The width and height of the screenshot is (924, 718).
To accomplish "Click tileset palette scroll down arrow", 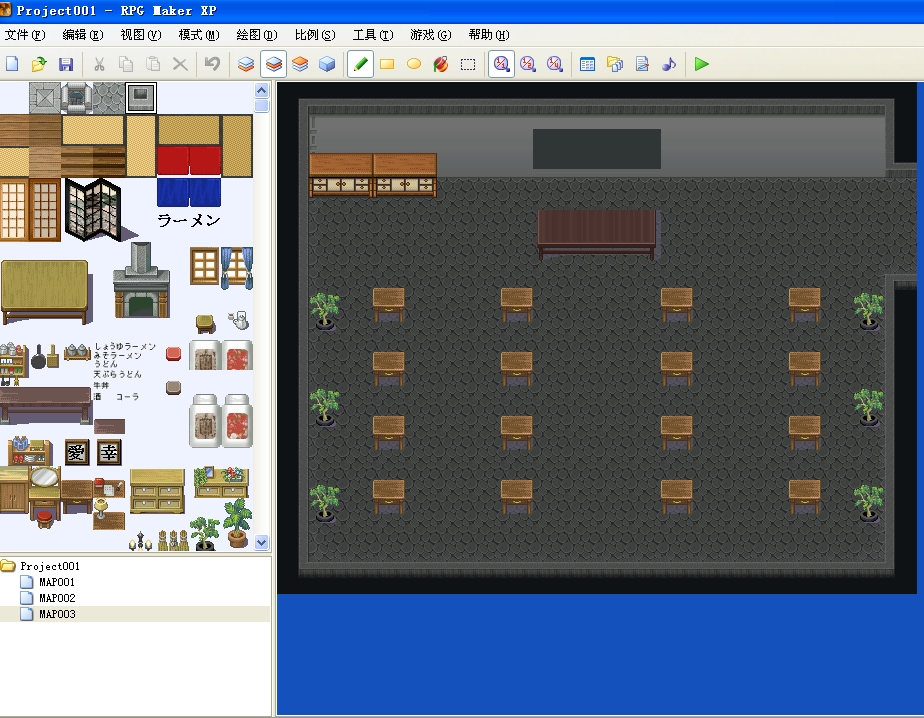I will (x=262, y=542).
